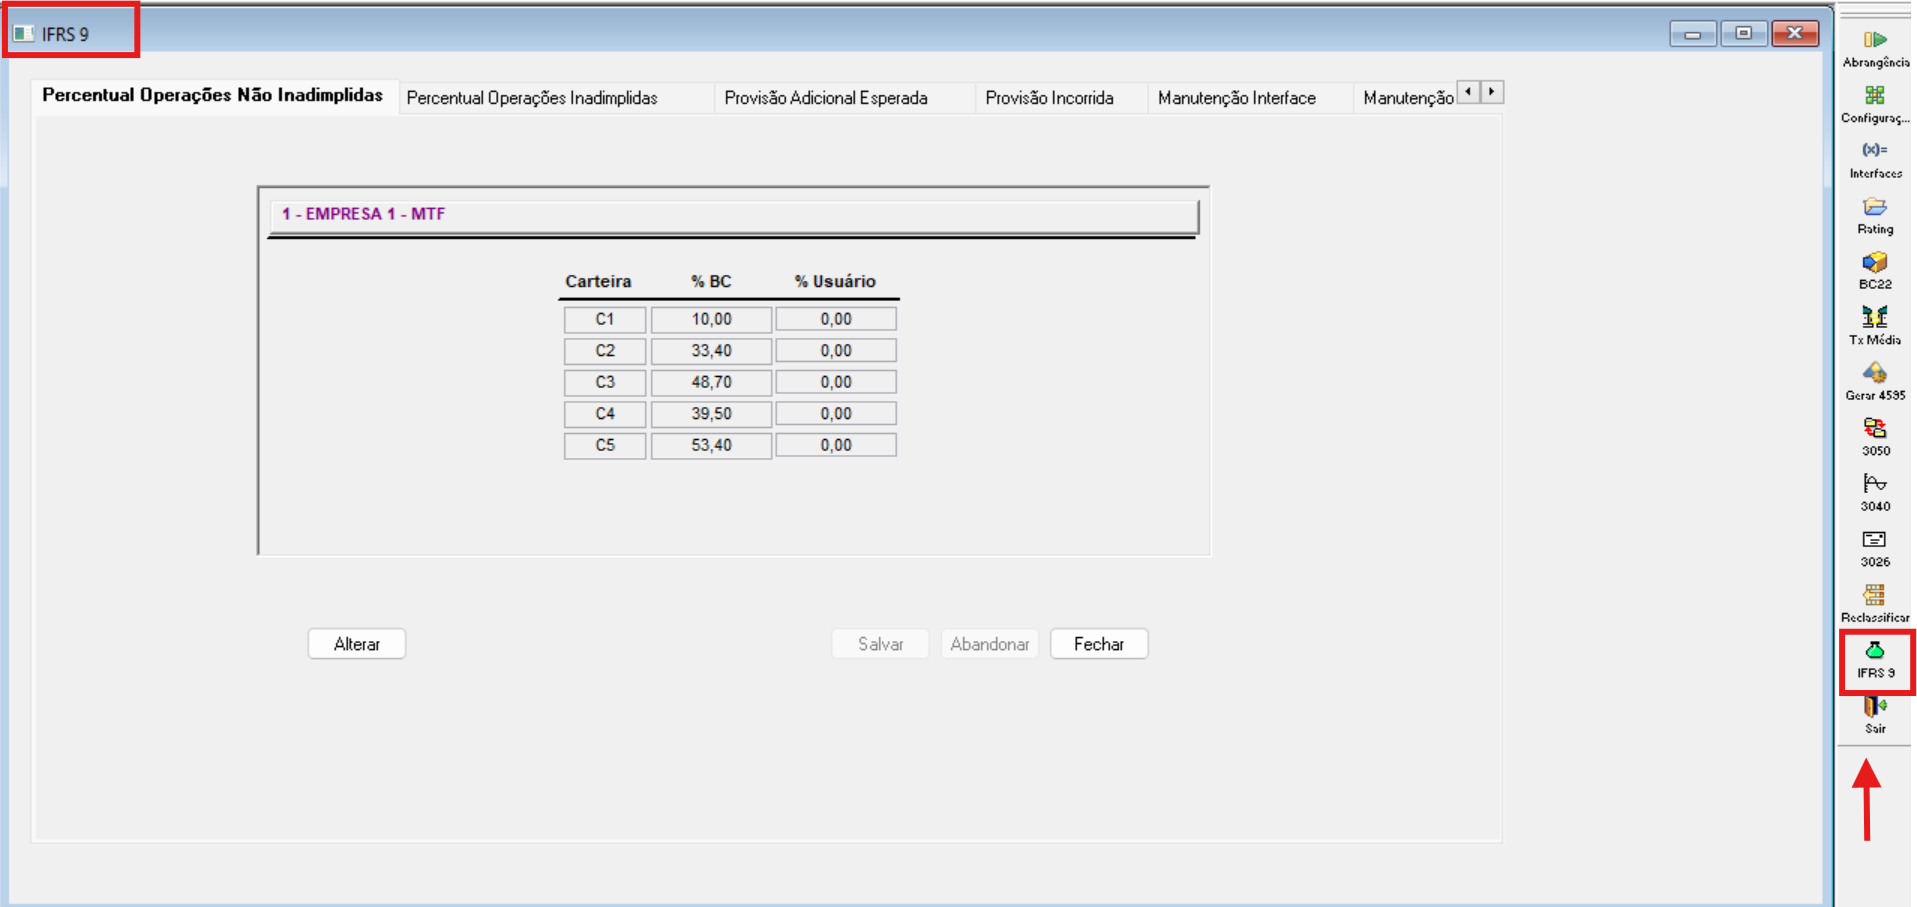
Task: Click the Fechar button
Action: pos(1099,644)
